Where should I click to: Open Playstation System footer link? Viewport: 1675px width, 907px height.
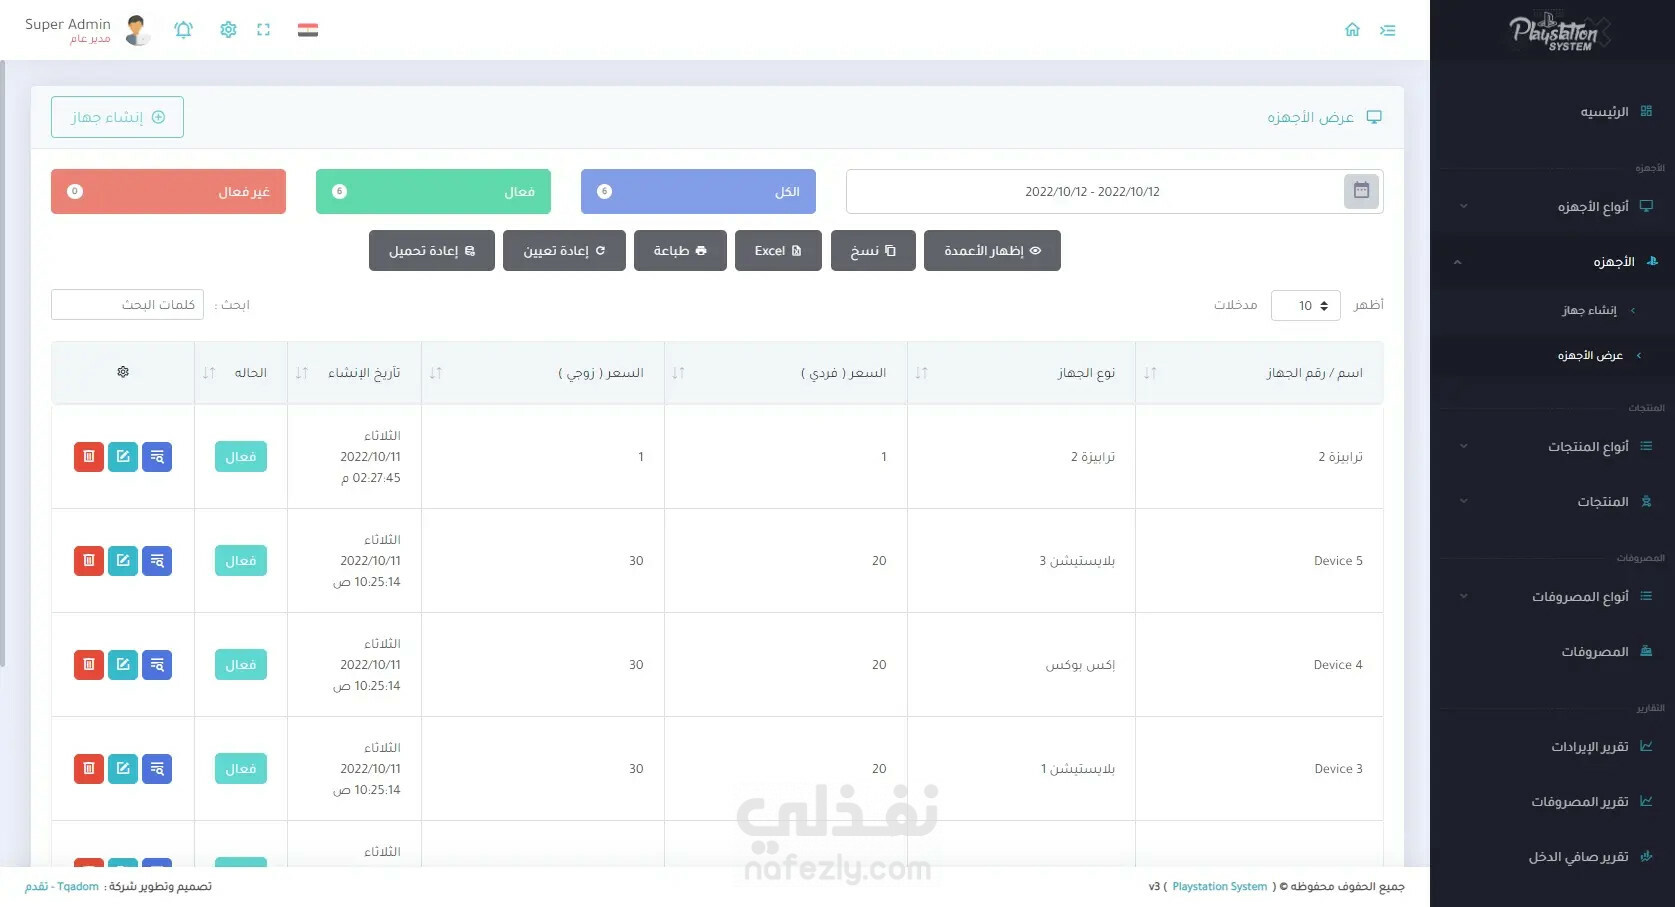(x=1219, y=887)
